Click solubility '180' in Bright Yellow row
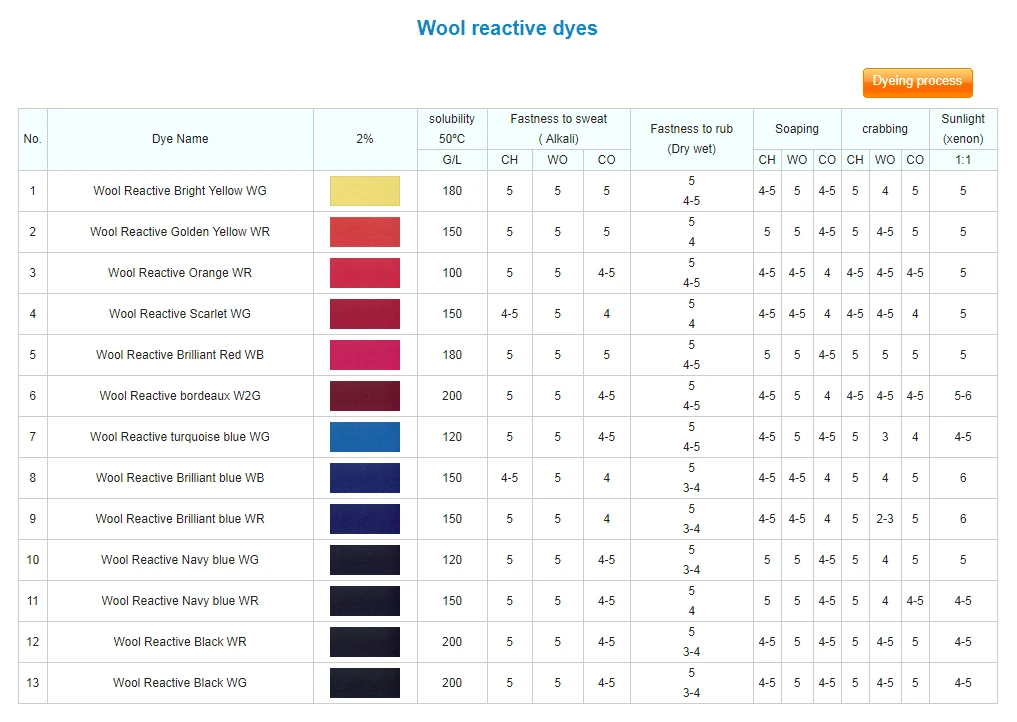 tap(452, 191)
